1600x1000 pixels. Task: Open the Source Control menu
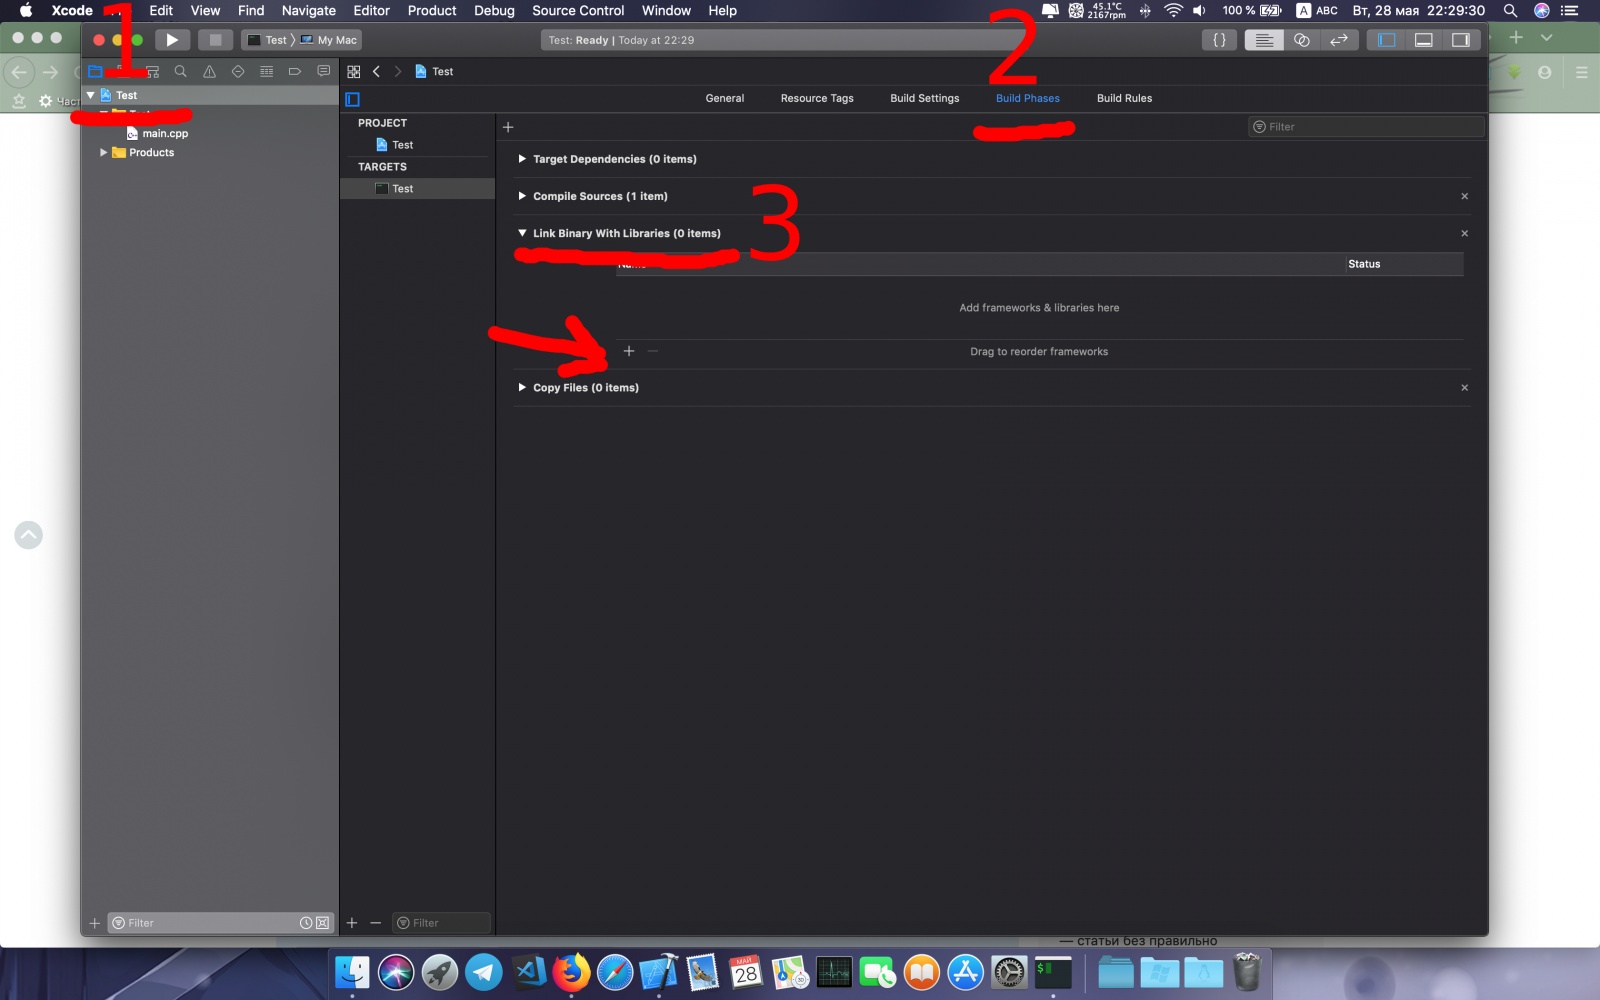point(578,11)
